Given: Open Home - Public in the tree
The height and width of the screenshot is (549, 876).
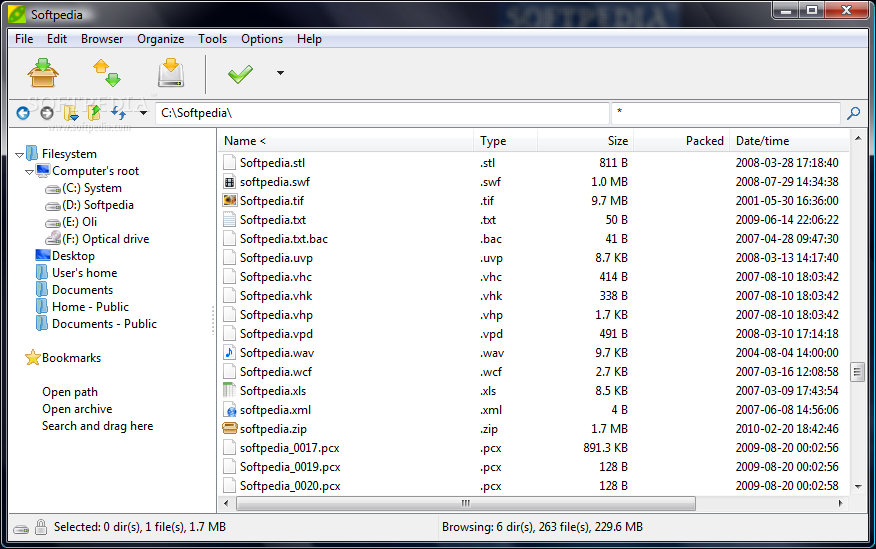Looking at the screenshot, I should [x=90, y=307].
